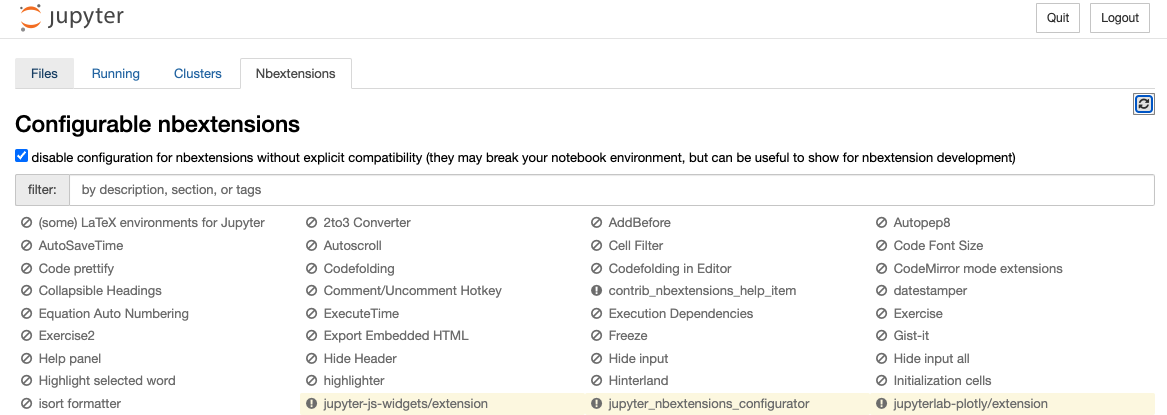The width and height of the screenshot is (1167, 415).
Task: Uncheck the disable configuration compatibility checkbox
Action: click(x=22, y=156)
